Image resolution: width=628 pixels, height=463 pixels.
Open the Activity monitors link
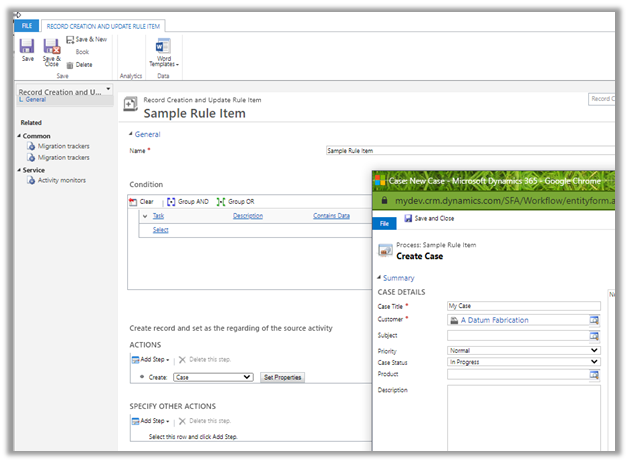62,180
